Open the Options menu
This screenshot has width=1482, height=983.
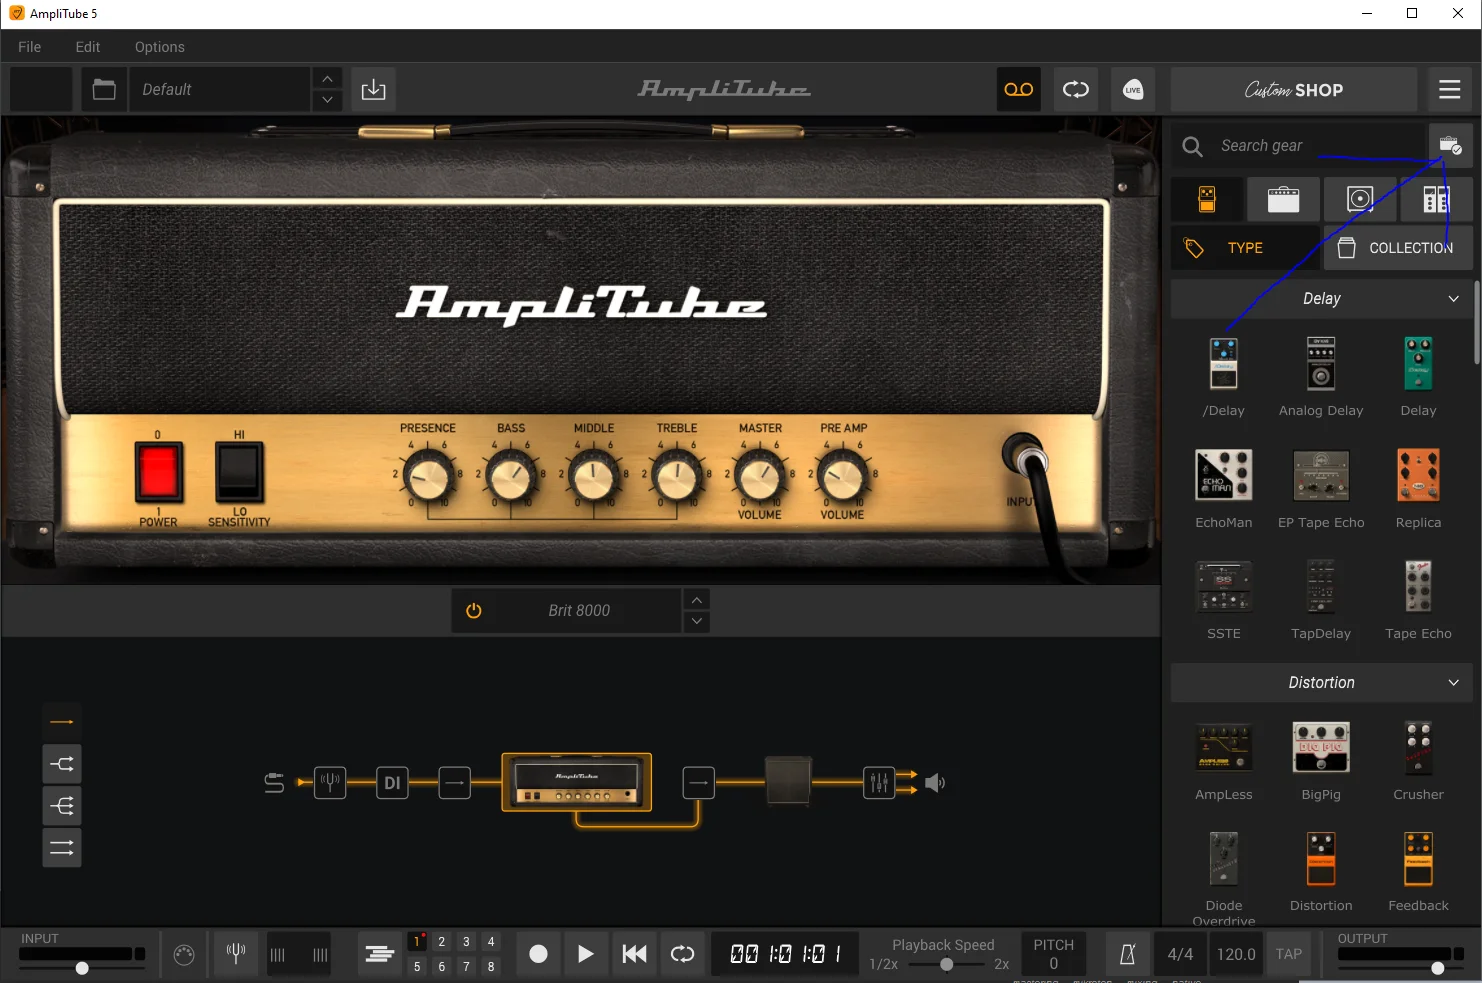(x=160, y=47)
